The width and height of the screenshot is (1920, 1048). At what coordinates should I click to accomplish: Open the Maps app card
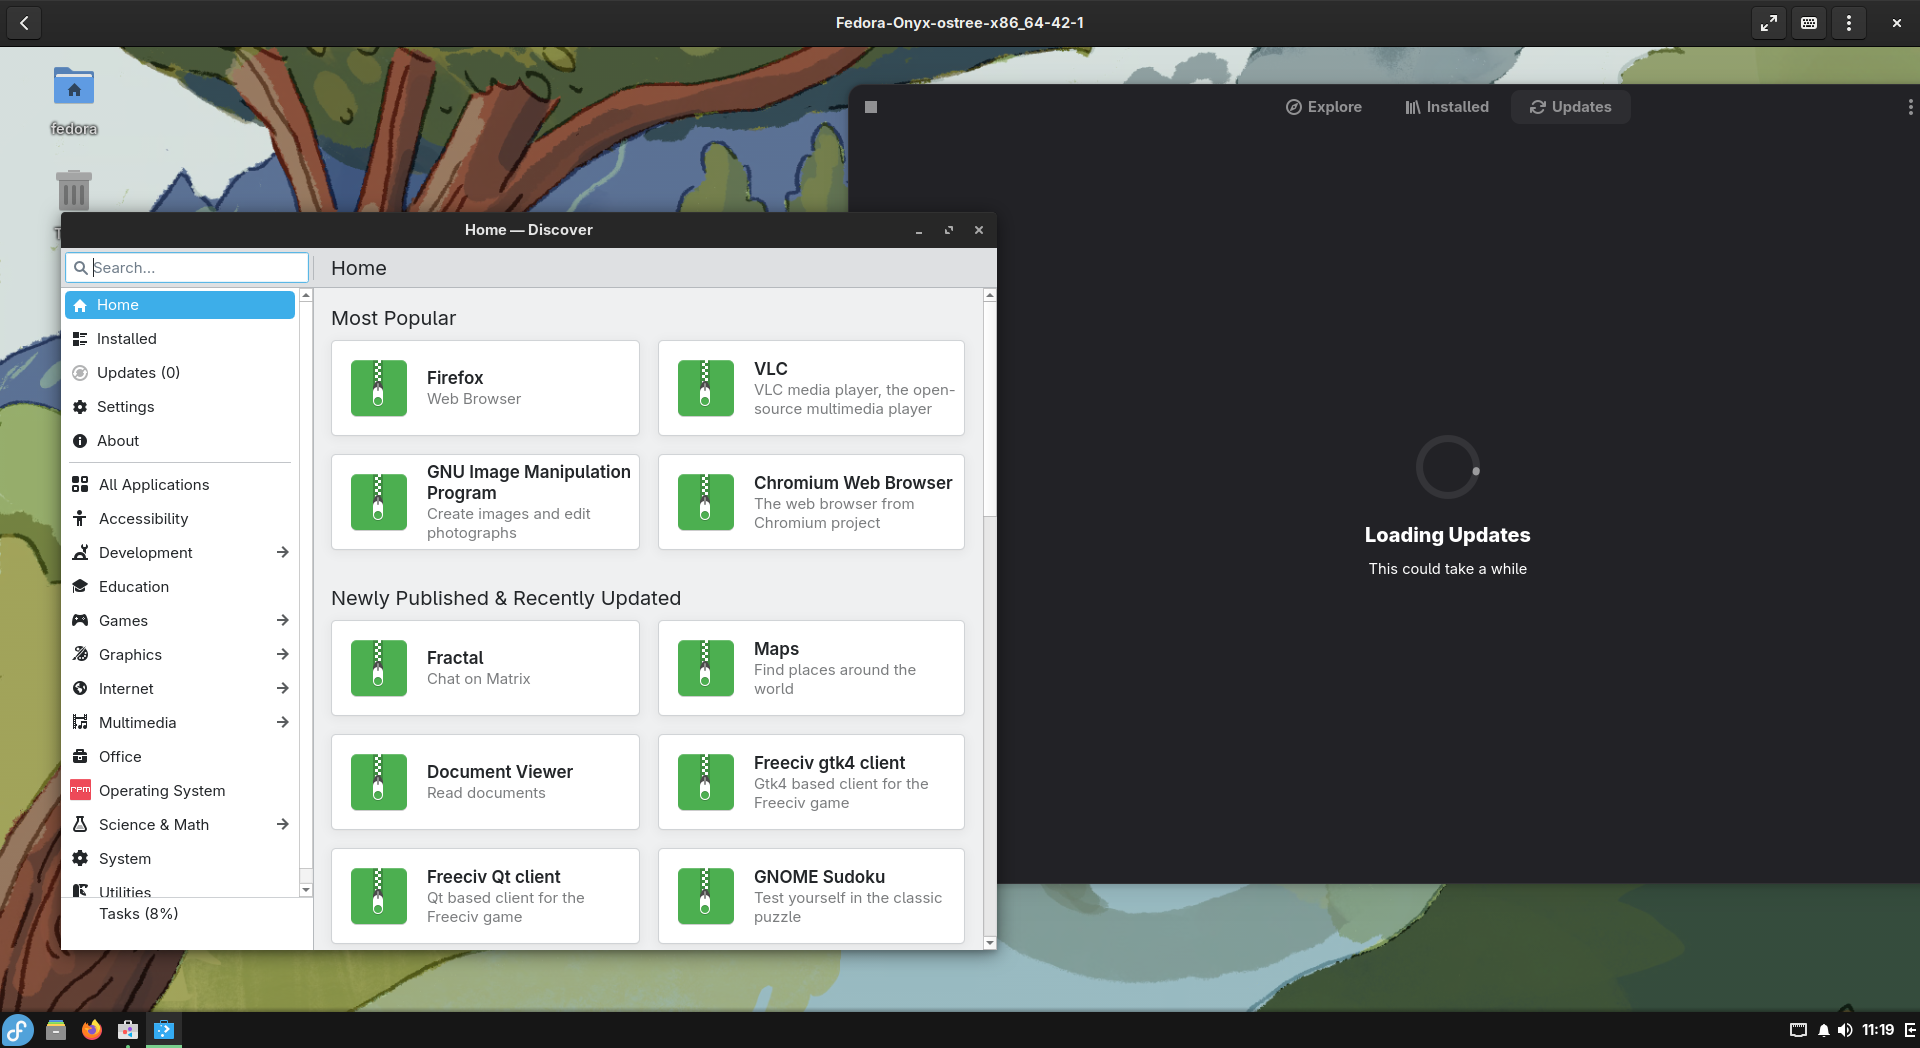click(811, 668)
